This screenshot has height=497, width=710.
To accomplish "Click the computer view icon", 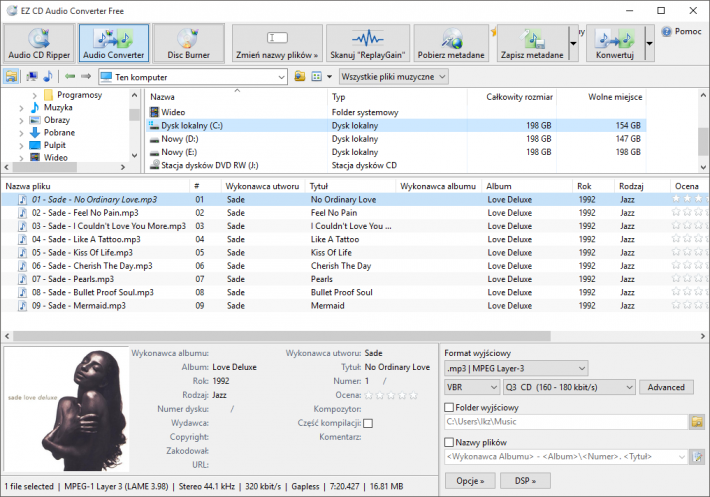I will click(32, 76).
